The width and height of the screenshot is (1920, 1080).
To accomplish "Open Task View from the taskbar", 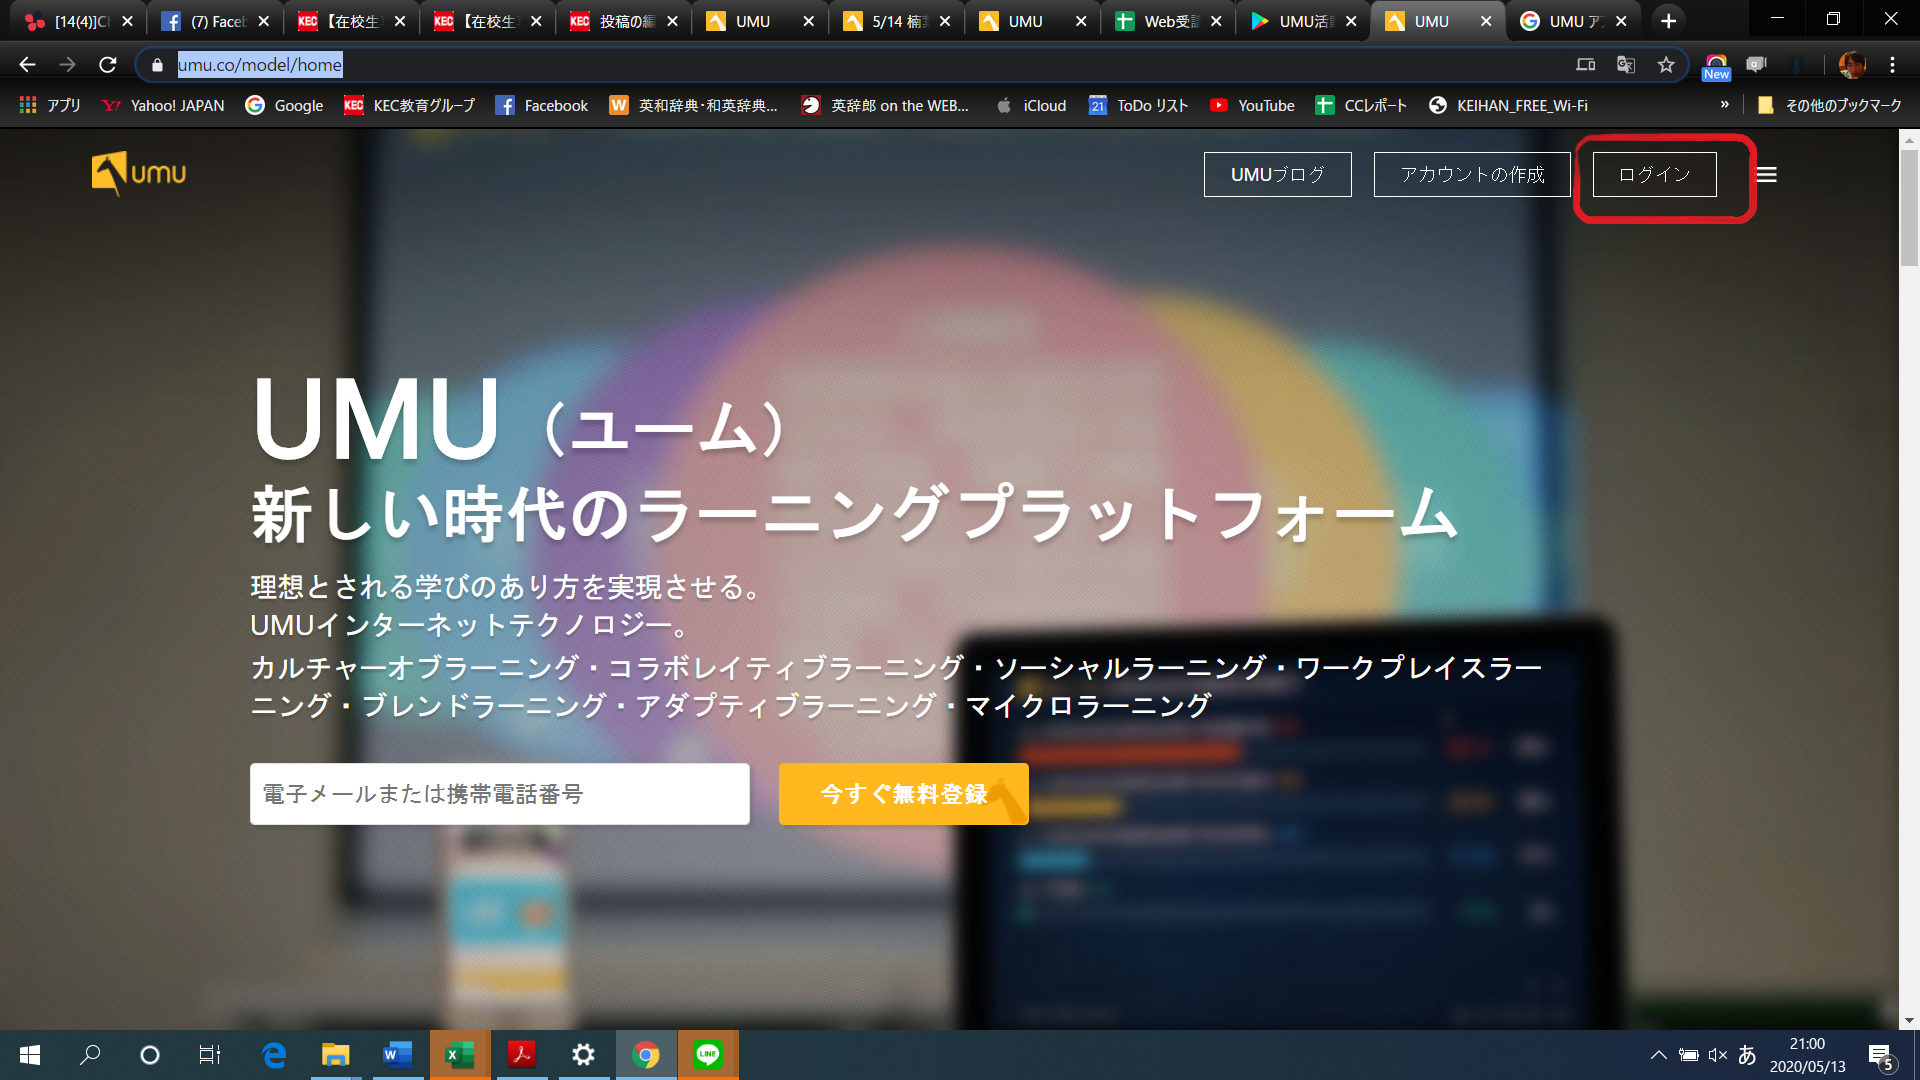I will pos(210,1055).
